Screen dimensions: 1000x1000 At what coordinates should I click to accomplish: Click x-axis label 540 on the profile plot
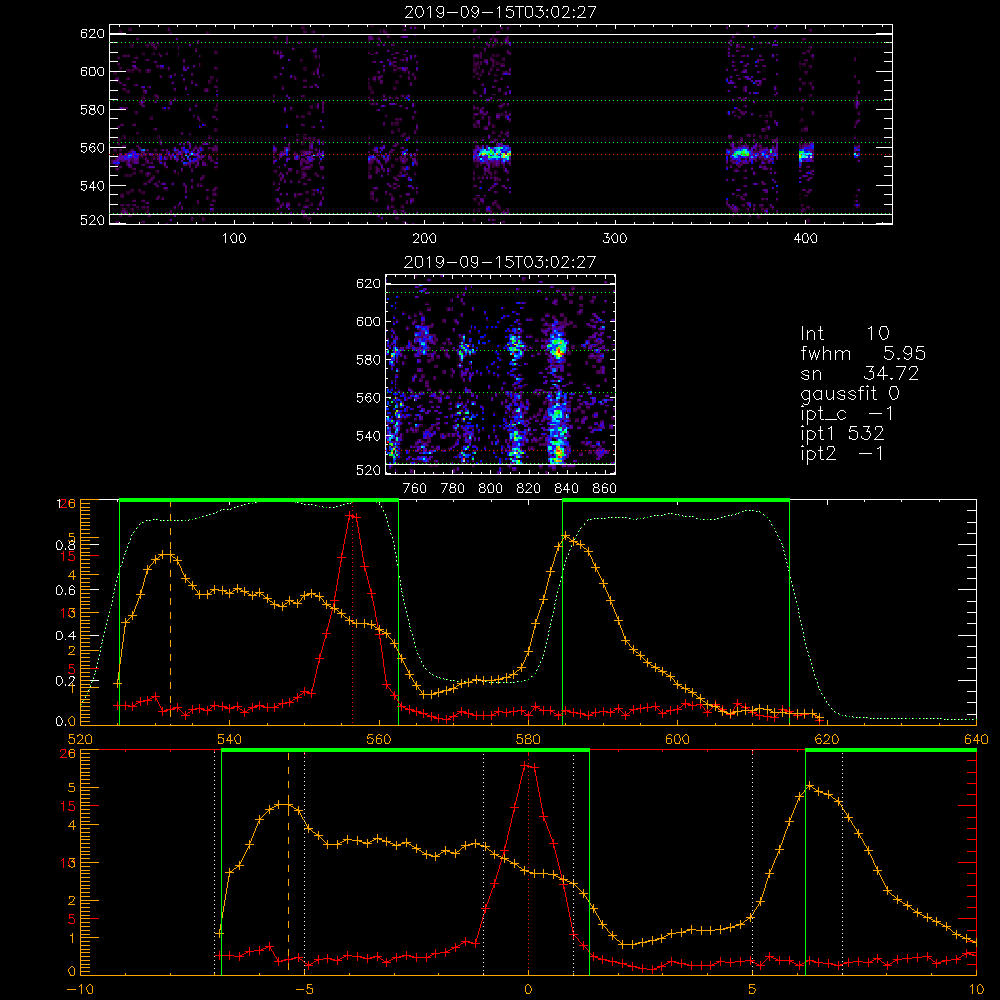pos(230,739)
